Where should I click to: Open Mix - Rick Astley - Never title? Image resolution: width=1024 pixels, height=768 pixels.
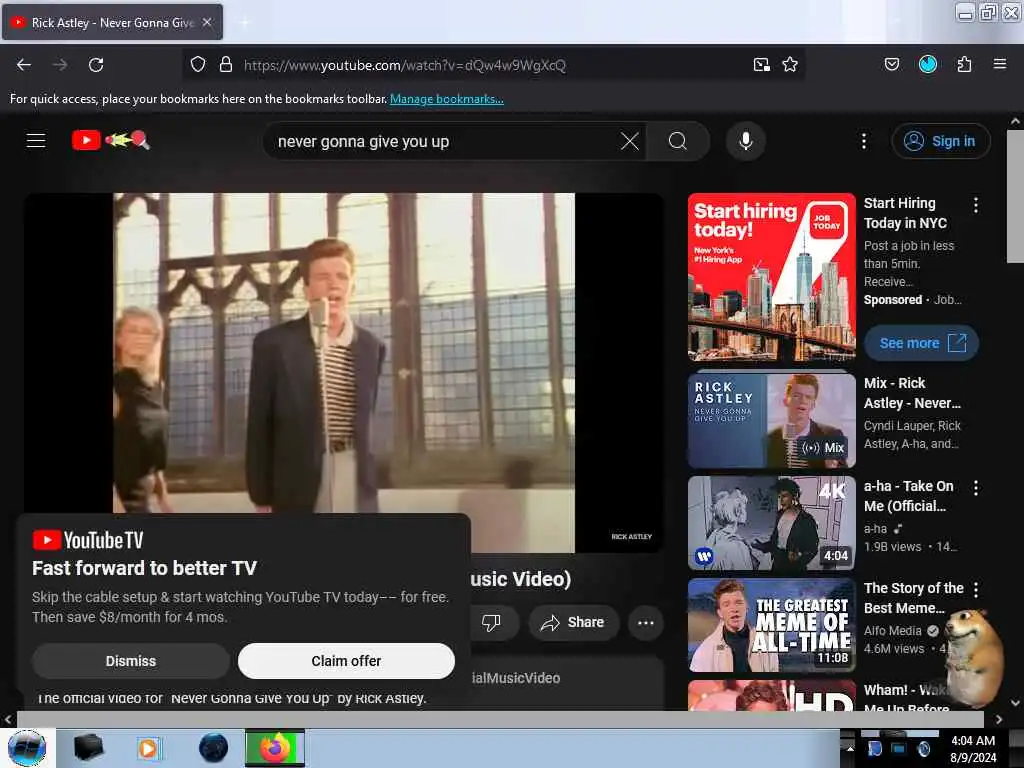coord(912,393)
